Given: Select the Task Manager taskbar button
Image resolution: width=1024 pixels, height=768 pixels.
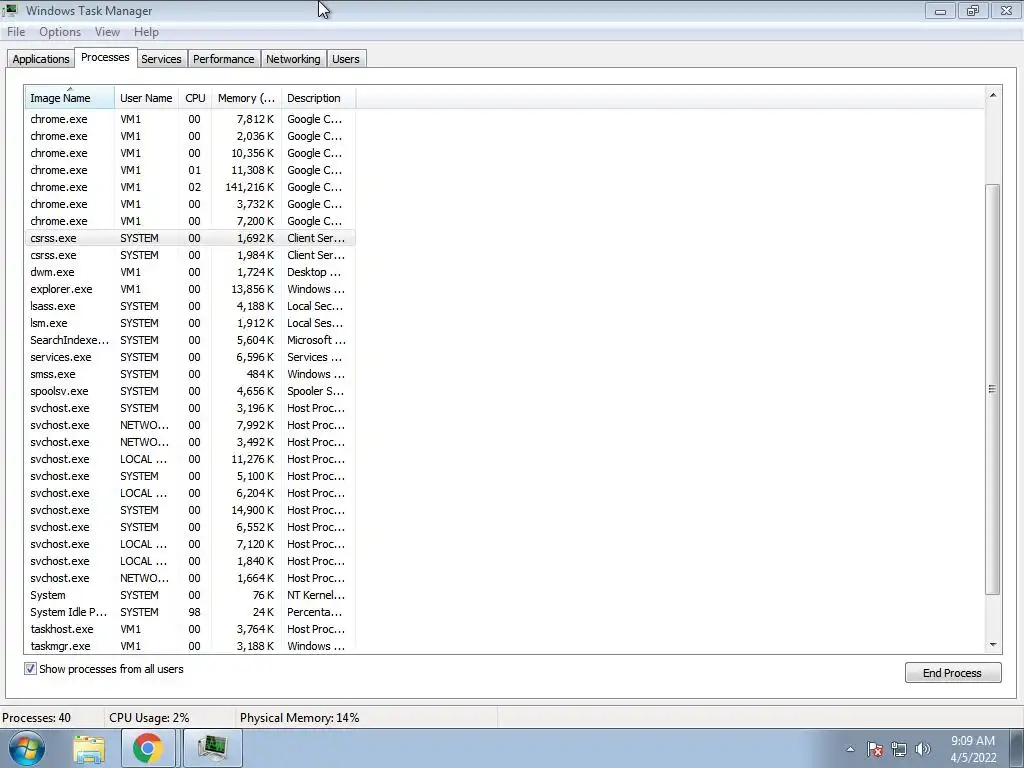Looking at the screenshot, I should (212, 749).
